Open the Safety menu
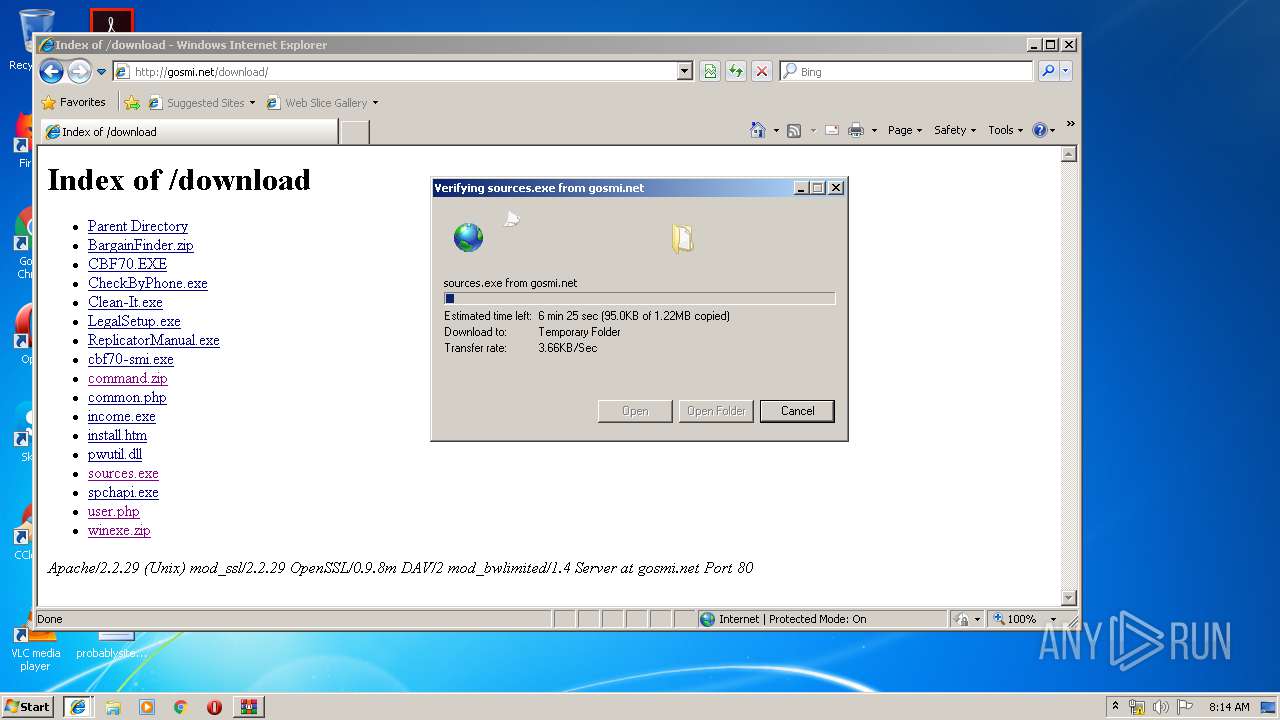Viewport: 1280px width, 720px height. tap(955, 130)
